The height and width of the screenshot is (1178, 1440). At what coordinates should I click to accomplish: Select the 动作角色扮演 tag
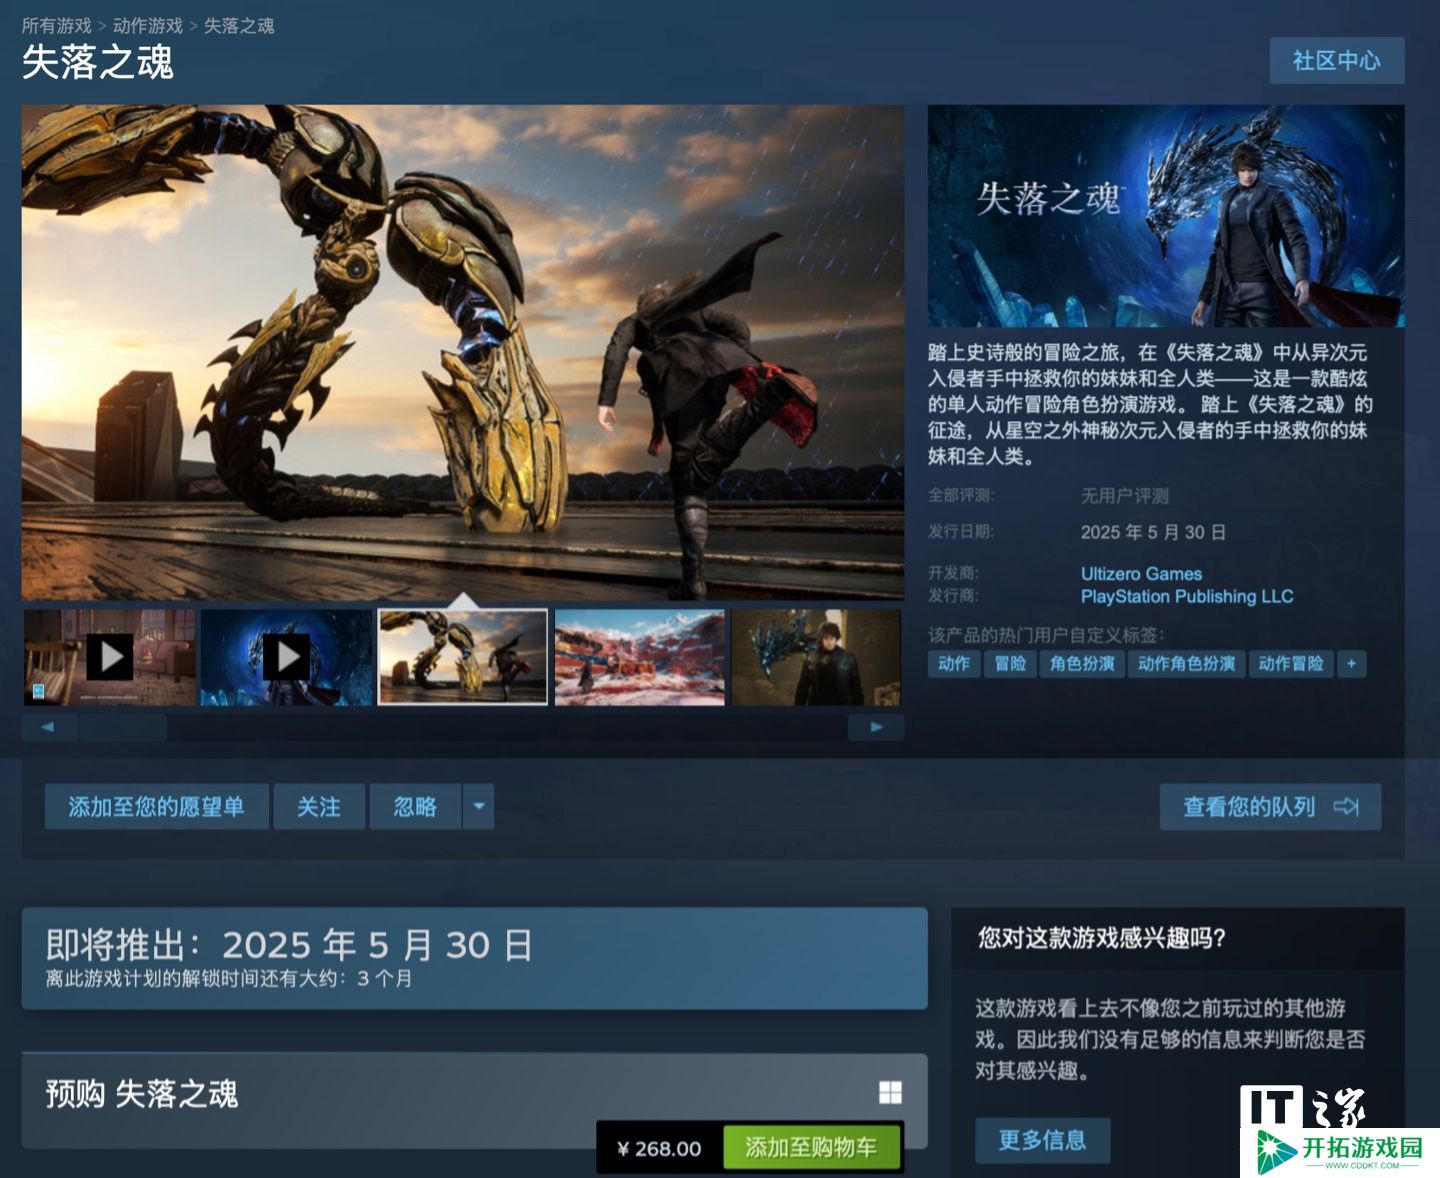coord(1186,664)
